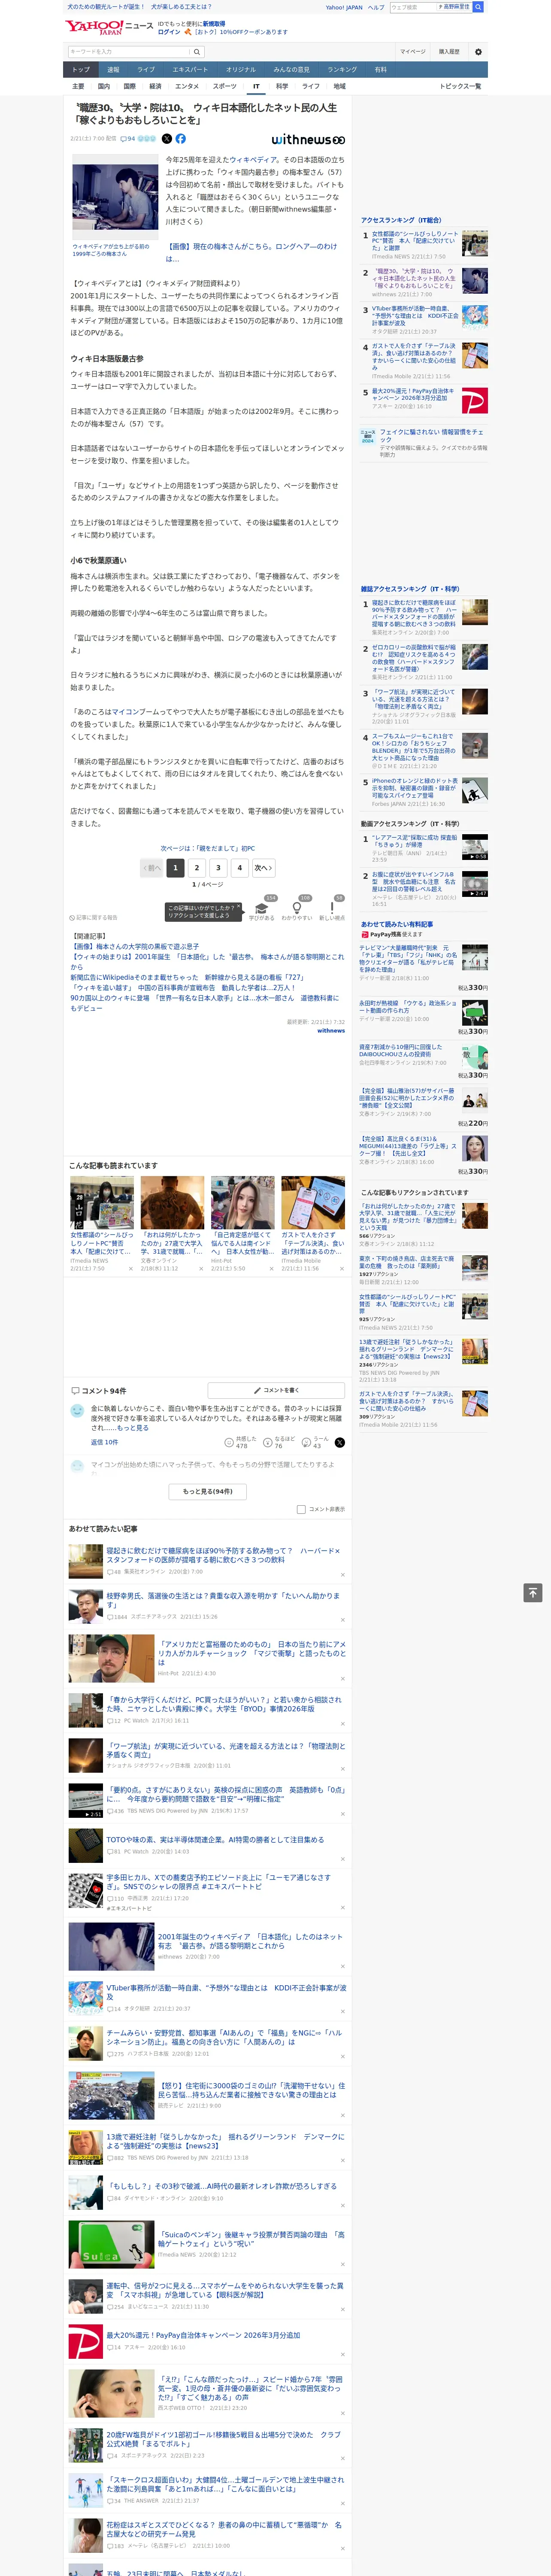The height and width of the screenshot is (2576, 551).
Task: Click 記事に関する報告 report icon
Action: coord(93,917)
